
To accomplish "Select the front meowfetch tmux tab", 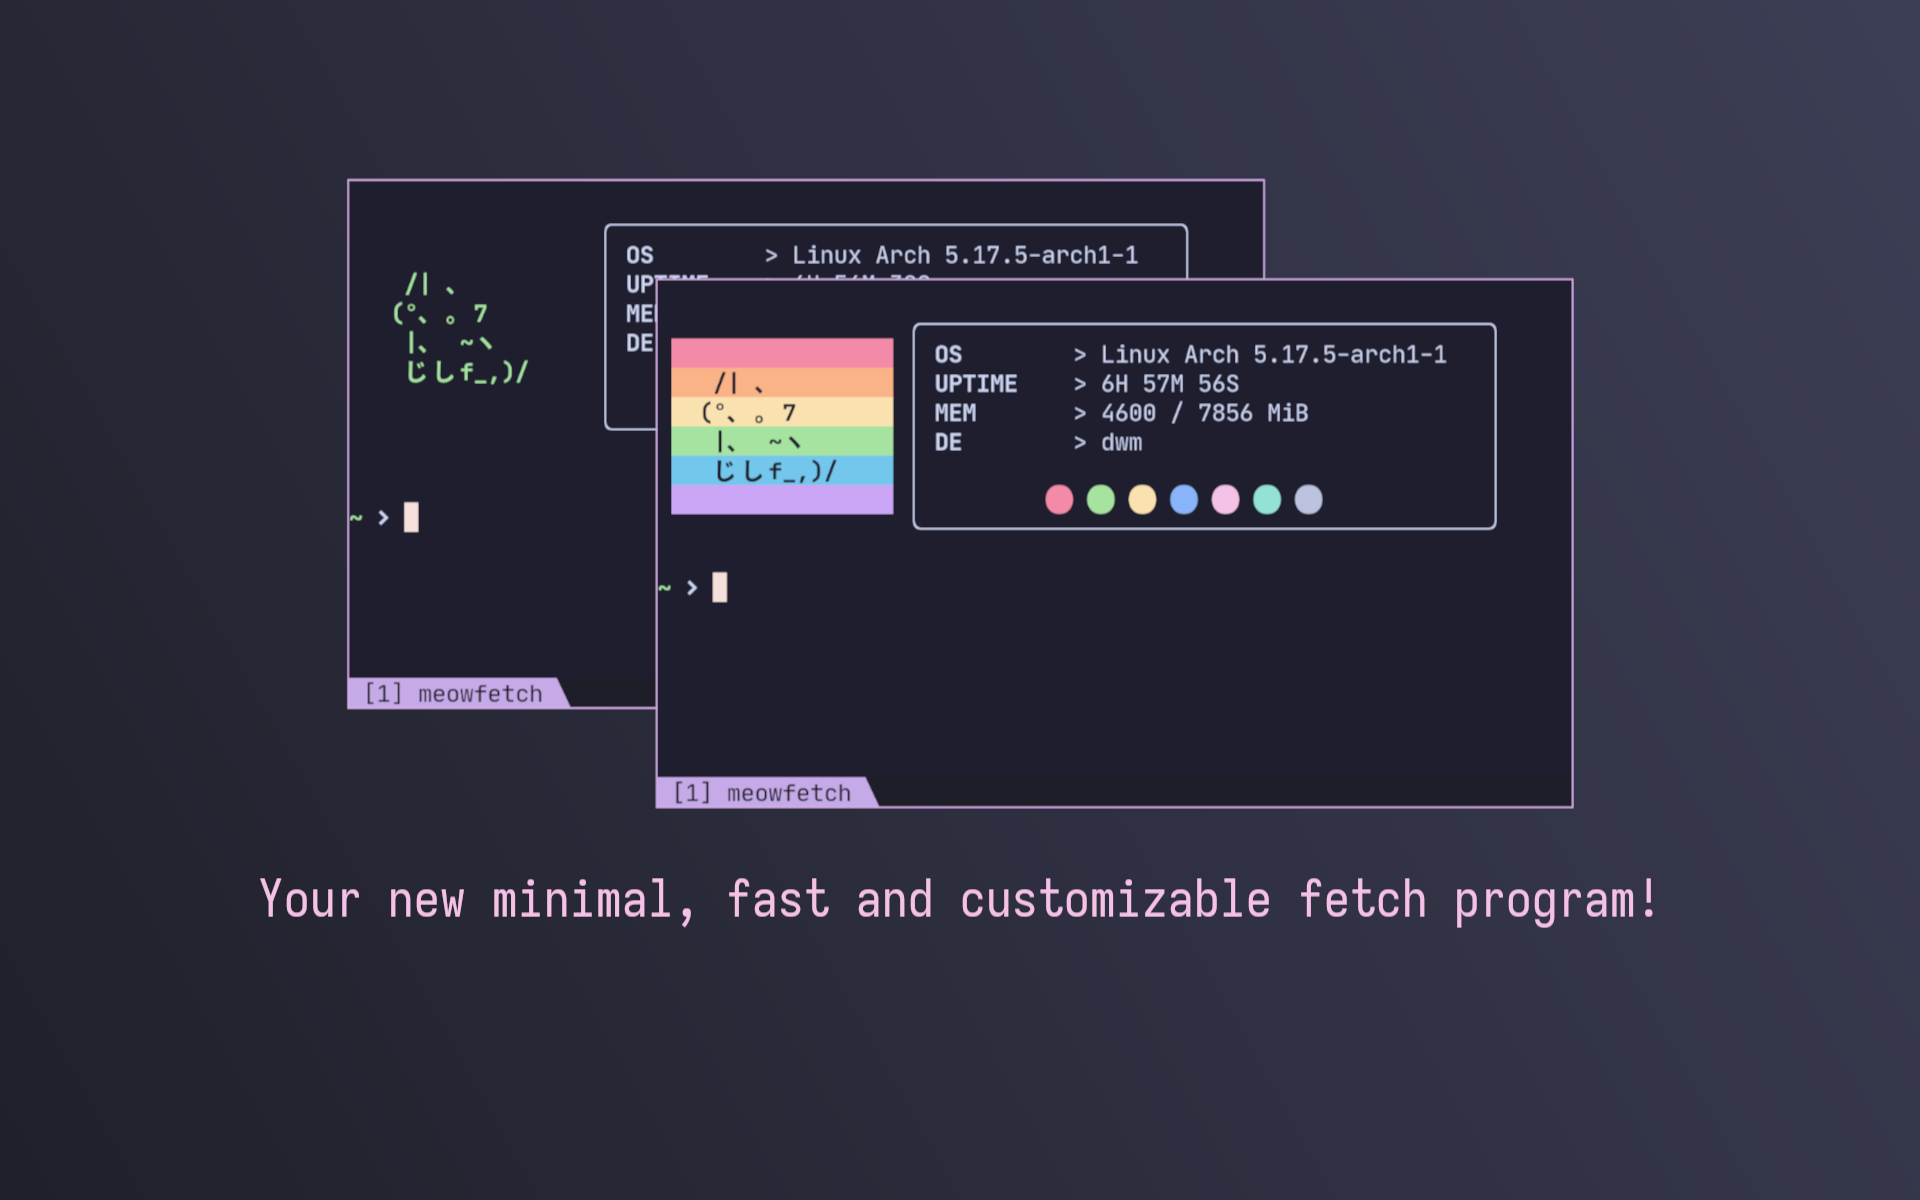I will (x=762, y=793).
